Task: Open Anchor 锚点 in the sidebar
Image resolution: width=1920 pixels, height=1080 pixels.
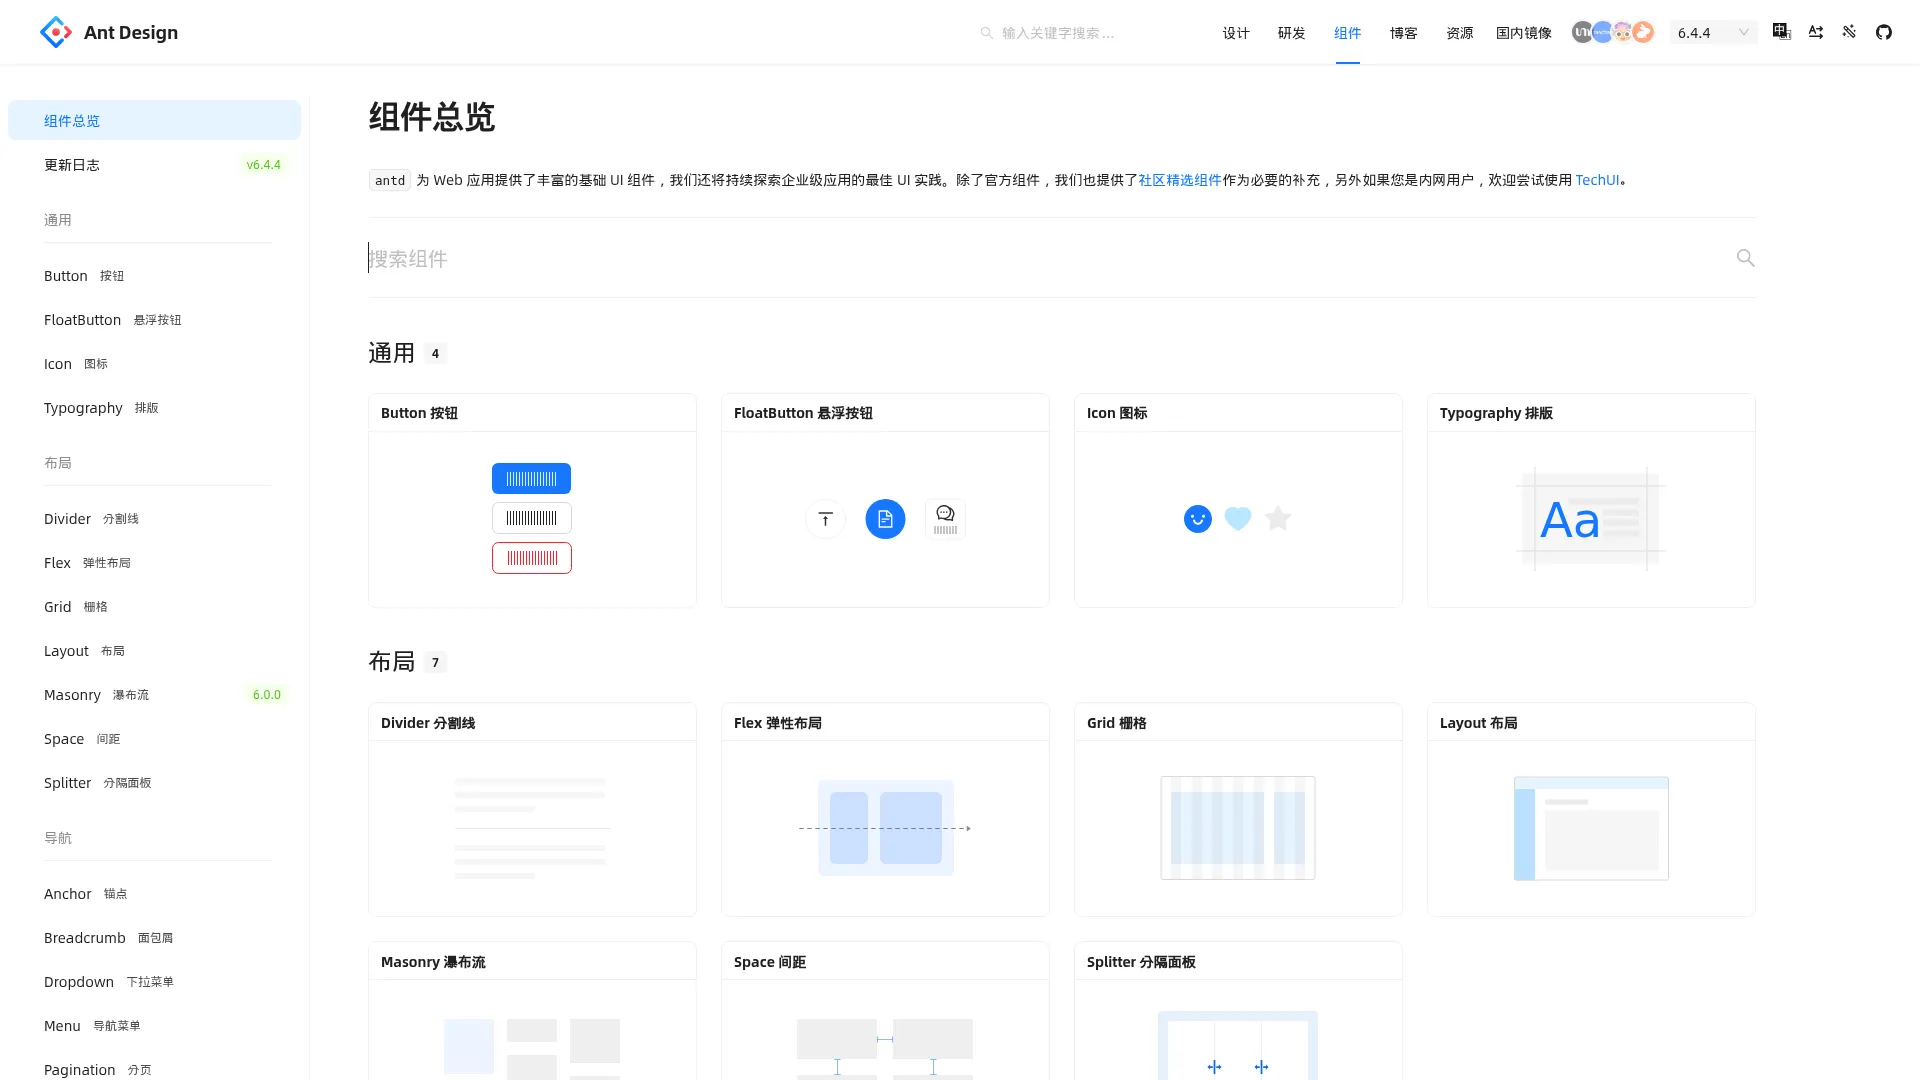Action: click(x=154, y=893)
